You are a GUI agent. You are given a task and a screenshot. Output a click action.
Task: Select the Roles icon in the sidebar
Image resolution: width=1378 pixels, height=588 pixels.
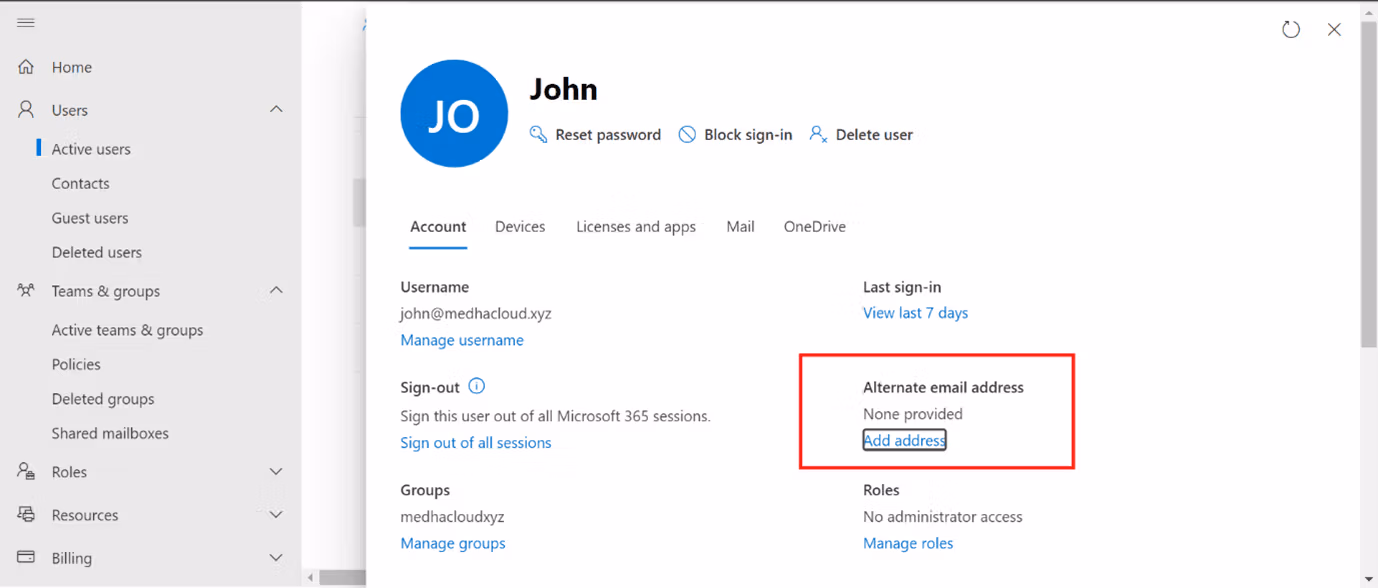(25, 471)
